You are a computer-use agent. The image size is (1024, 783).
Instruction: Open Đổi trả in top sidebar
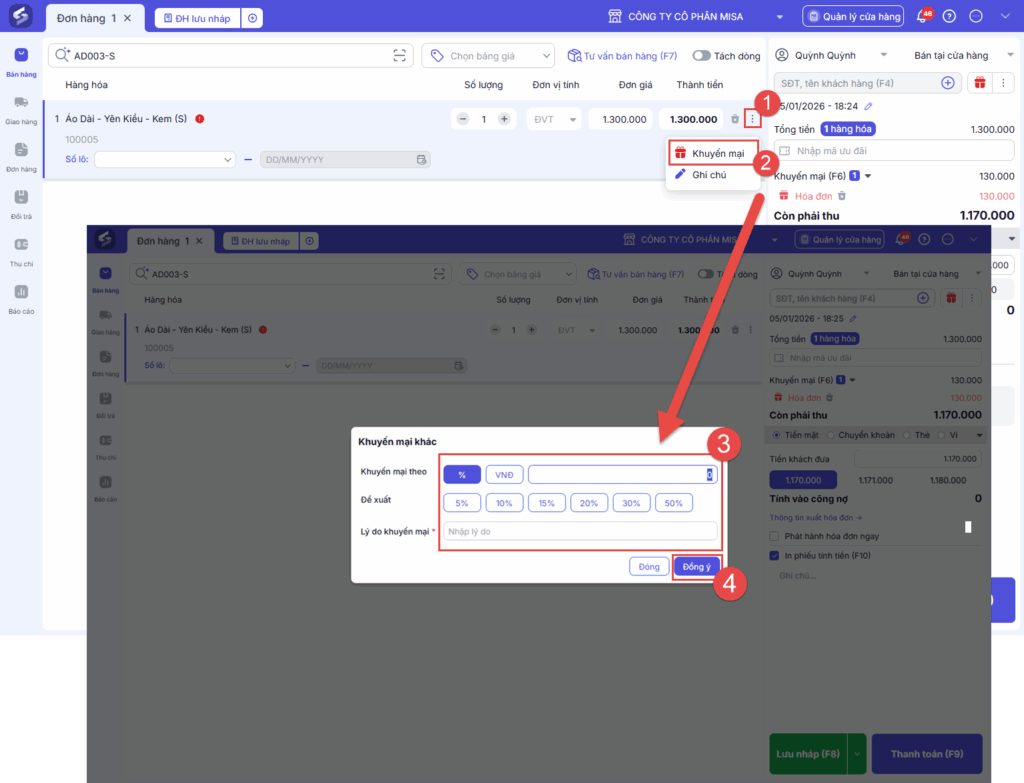click(x=21, y=204)
